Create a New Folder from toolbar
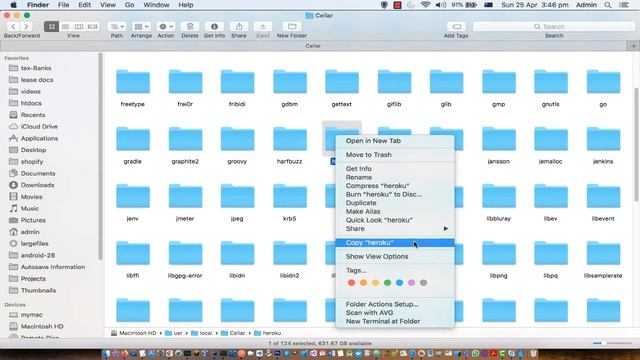 point(292,27)
